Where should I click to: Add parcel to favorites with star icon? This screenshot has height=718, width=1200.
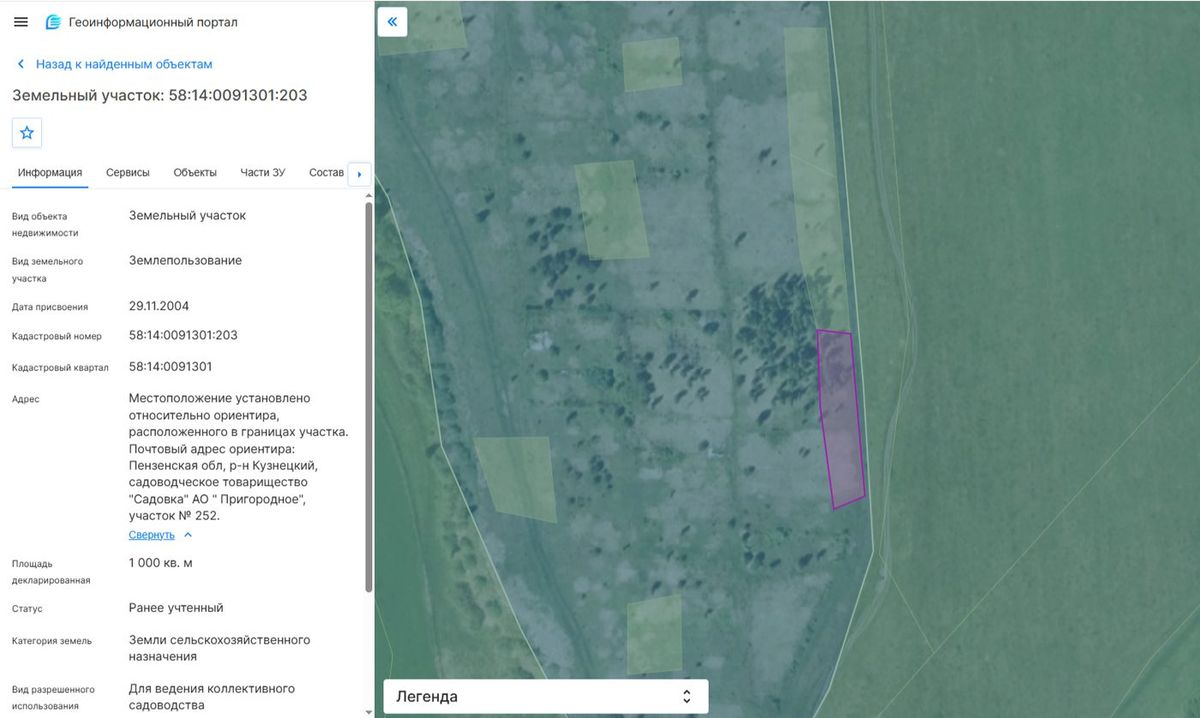[x=27, y=132]
